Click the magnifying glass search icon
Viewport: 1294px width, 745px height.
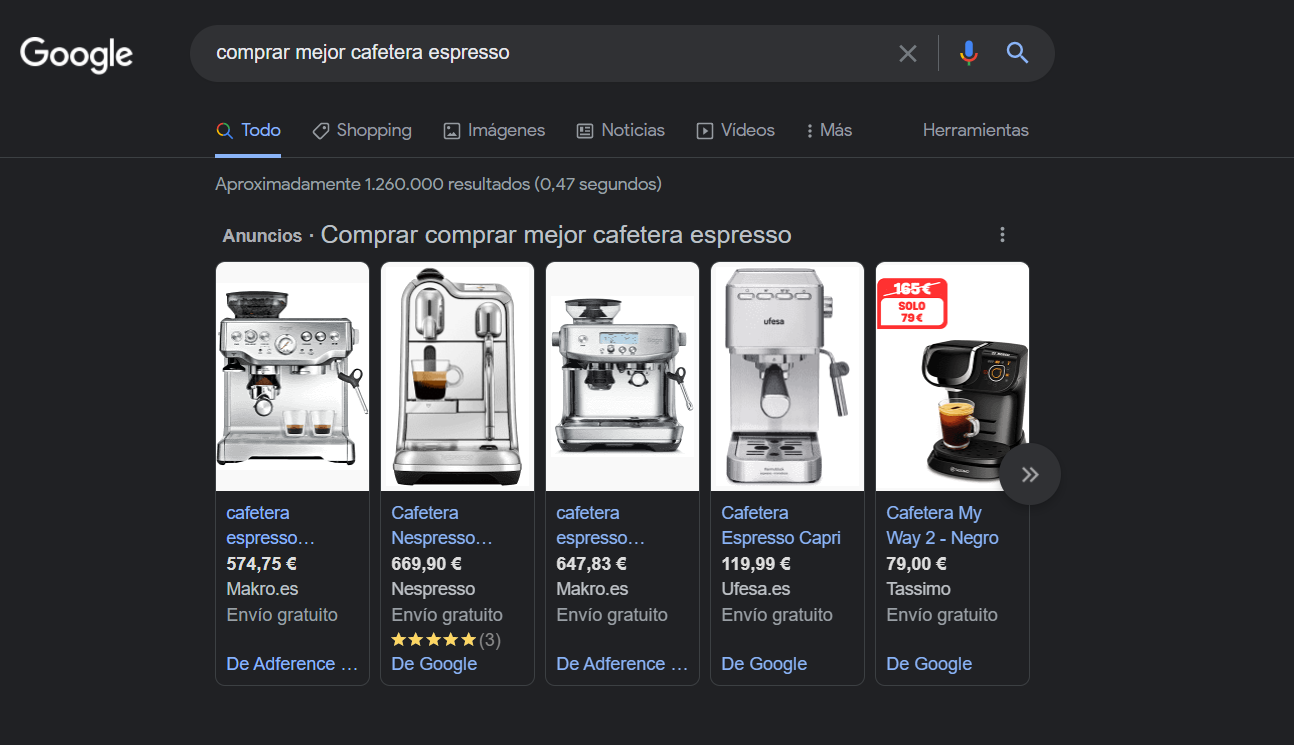(x=1017, y=54)
